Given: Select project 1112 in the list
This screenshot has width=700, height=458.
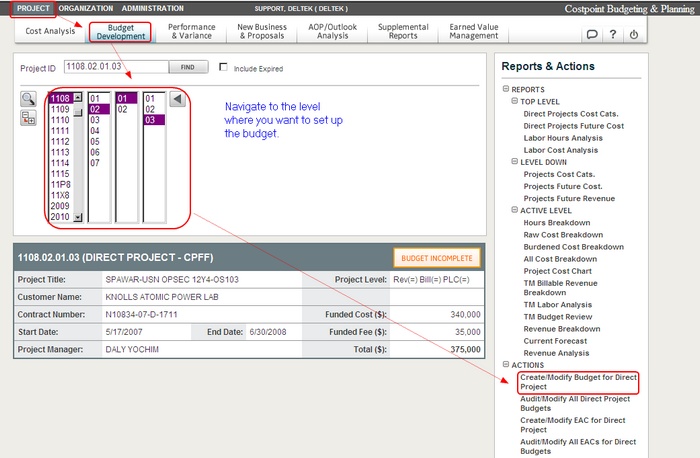Looking at the screenshot, I should [60, 141].
